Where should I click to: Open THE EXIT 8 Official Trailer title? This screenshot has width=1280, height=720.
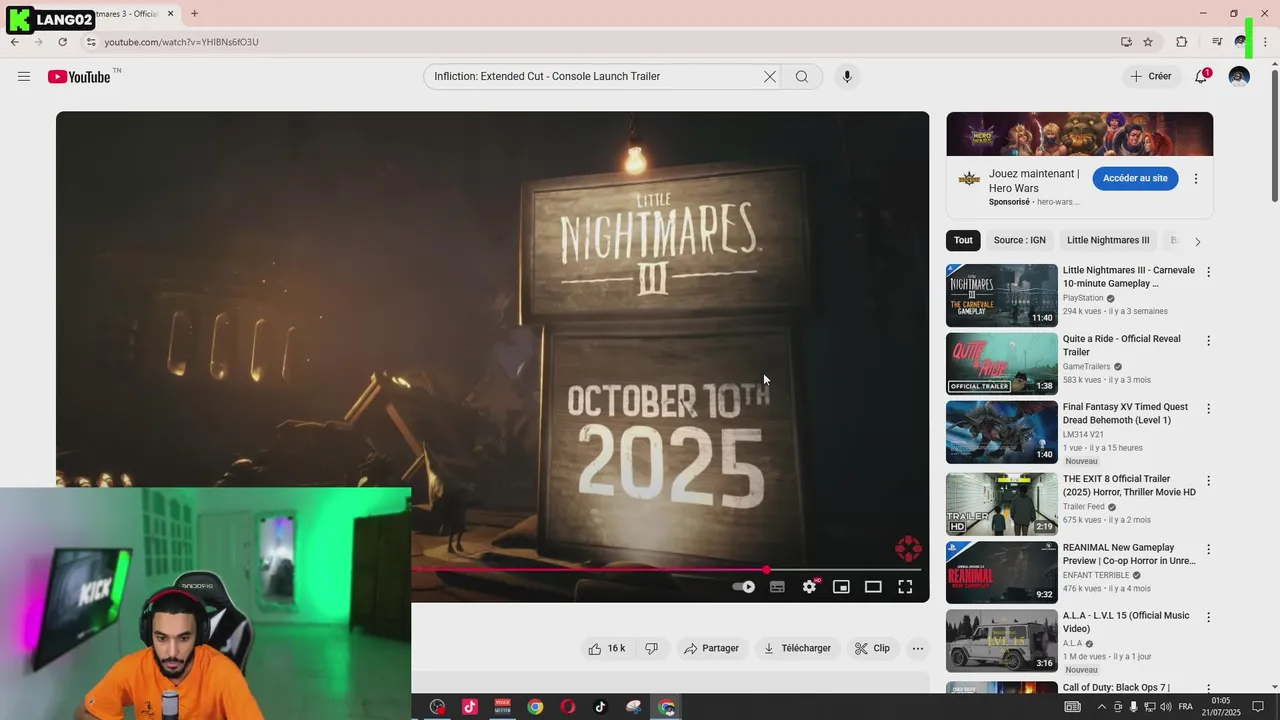pyautogui.click(x=1129, y=486)
